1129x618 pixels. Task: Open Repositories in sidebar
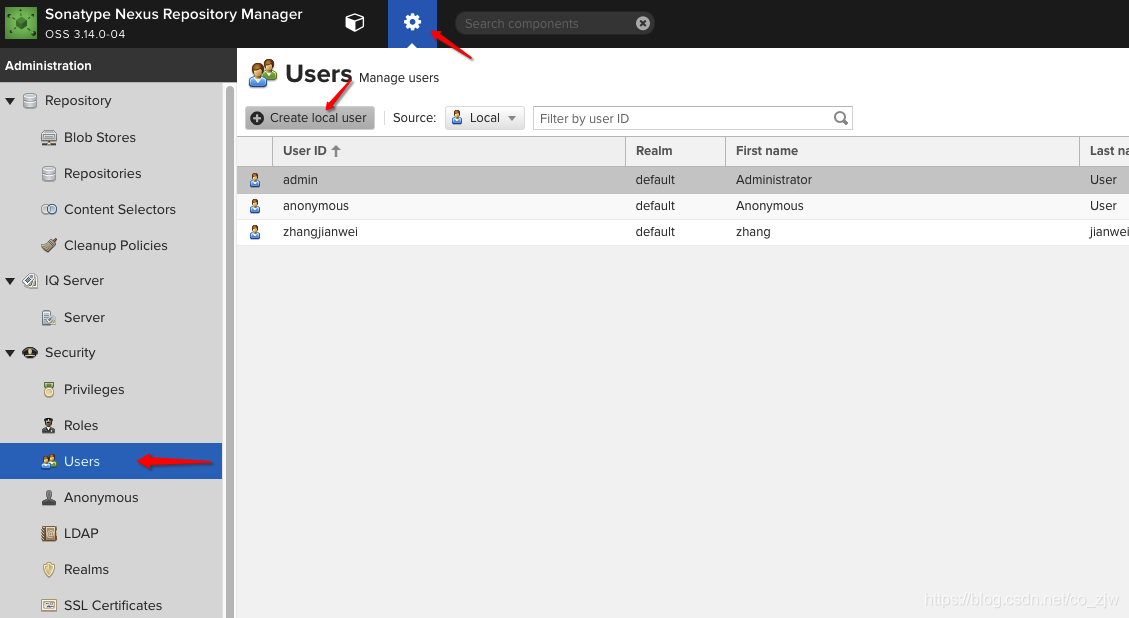111,174
